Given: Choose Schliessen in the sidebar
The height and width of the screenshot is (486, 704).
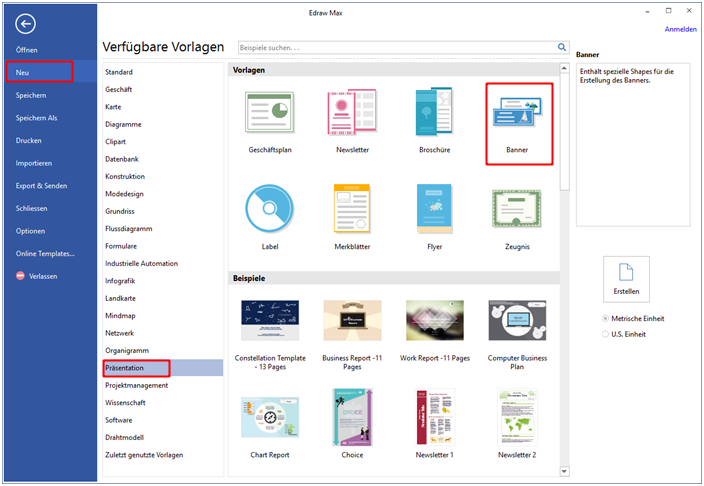Looking at the screenshot, I should pyautogui.click(x=31, y=208).
